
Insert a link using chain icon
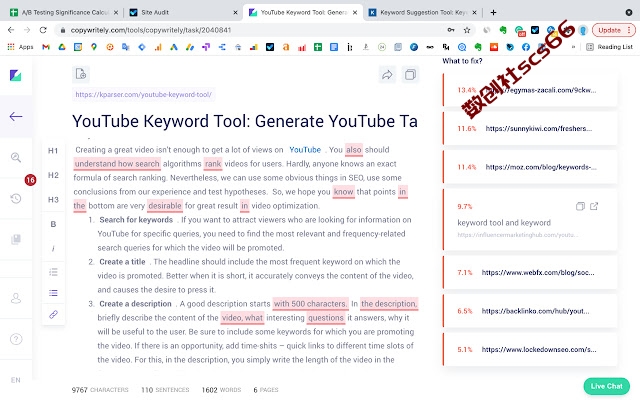pos(53,314)
